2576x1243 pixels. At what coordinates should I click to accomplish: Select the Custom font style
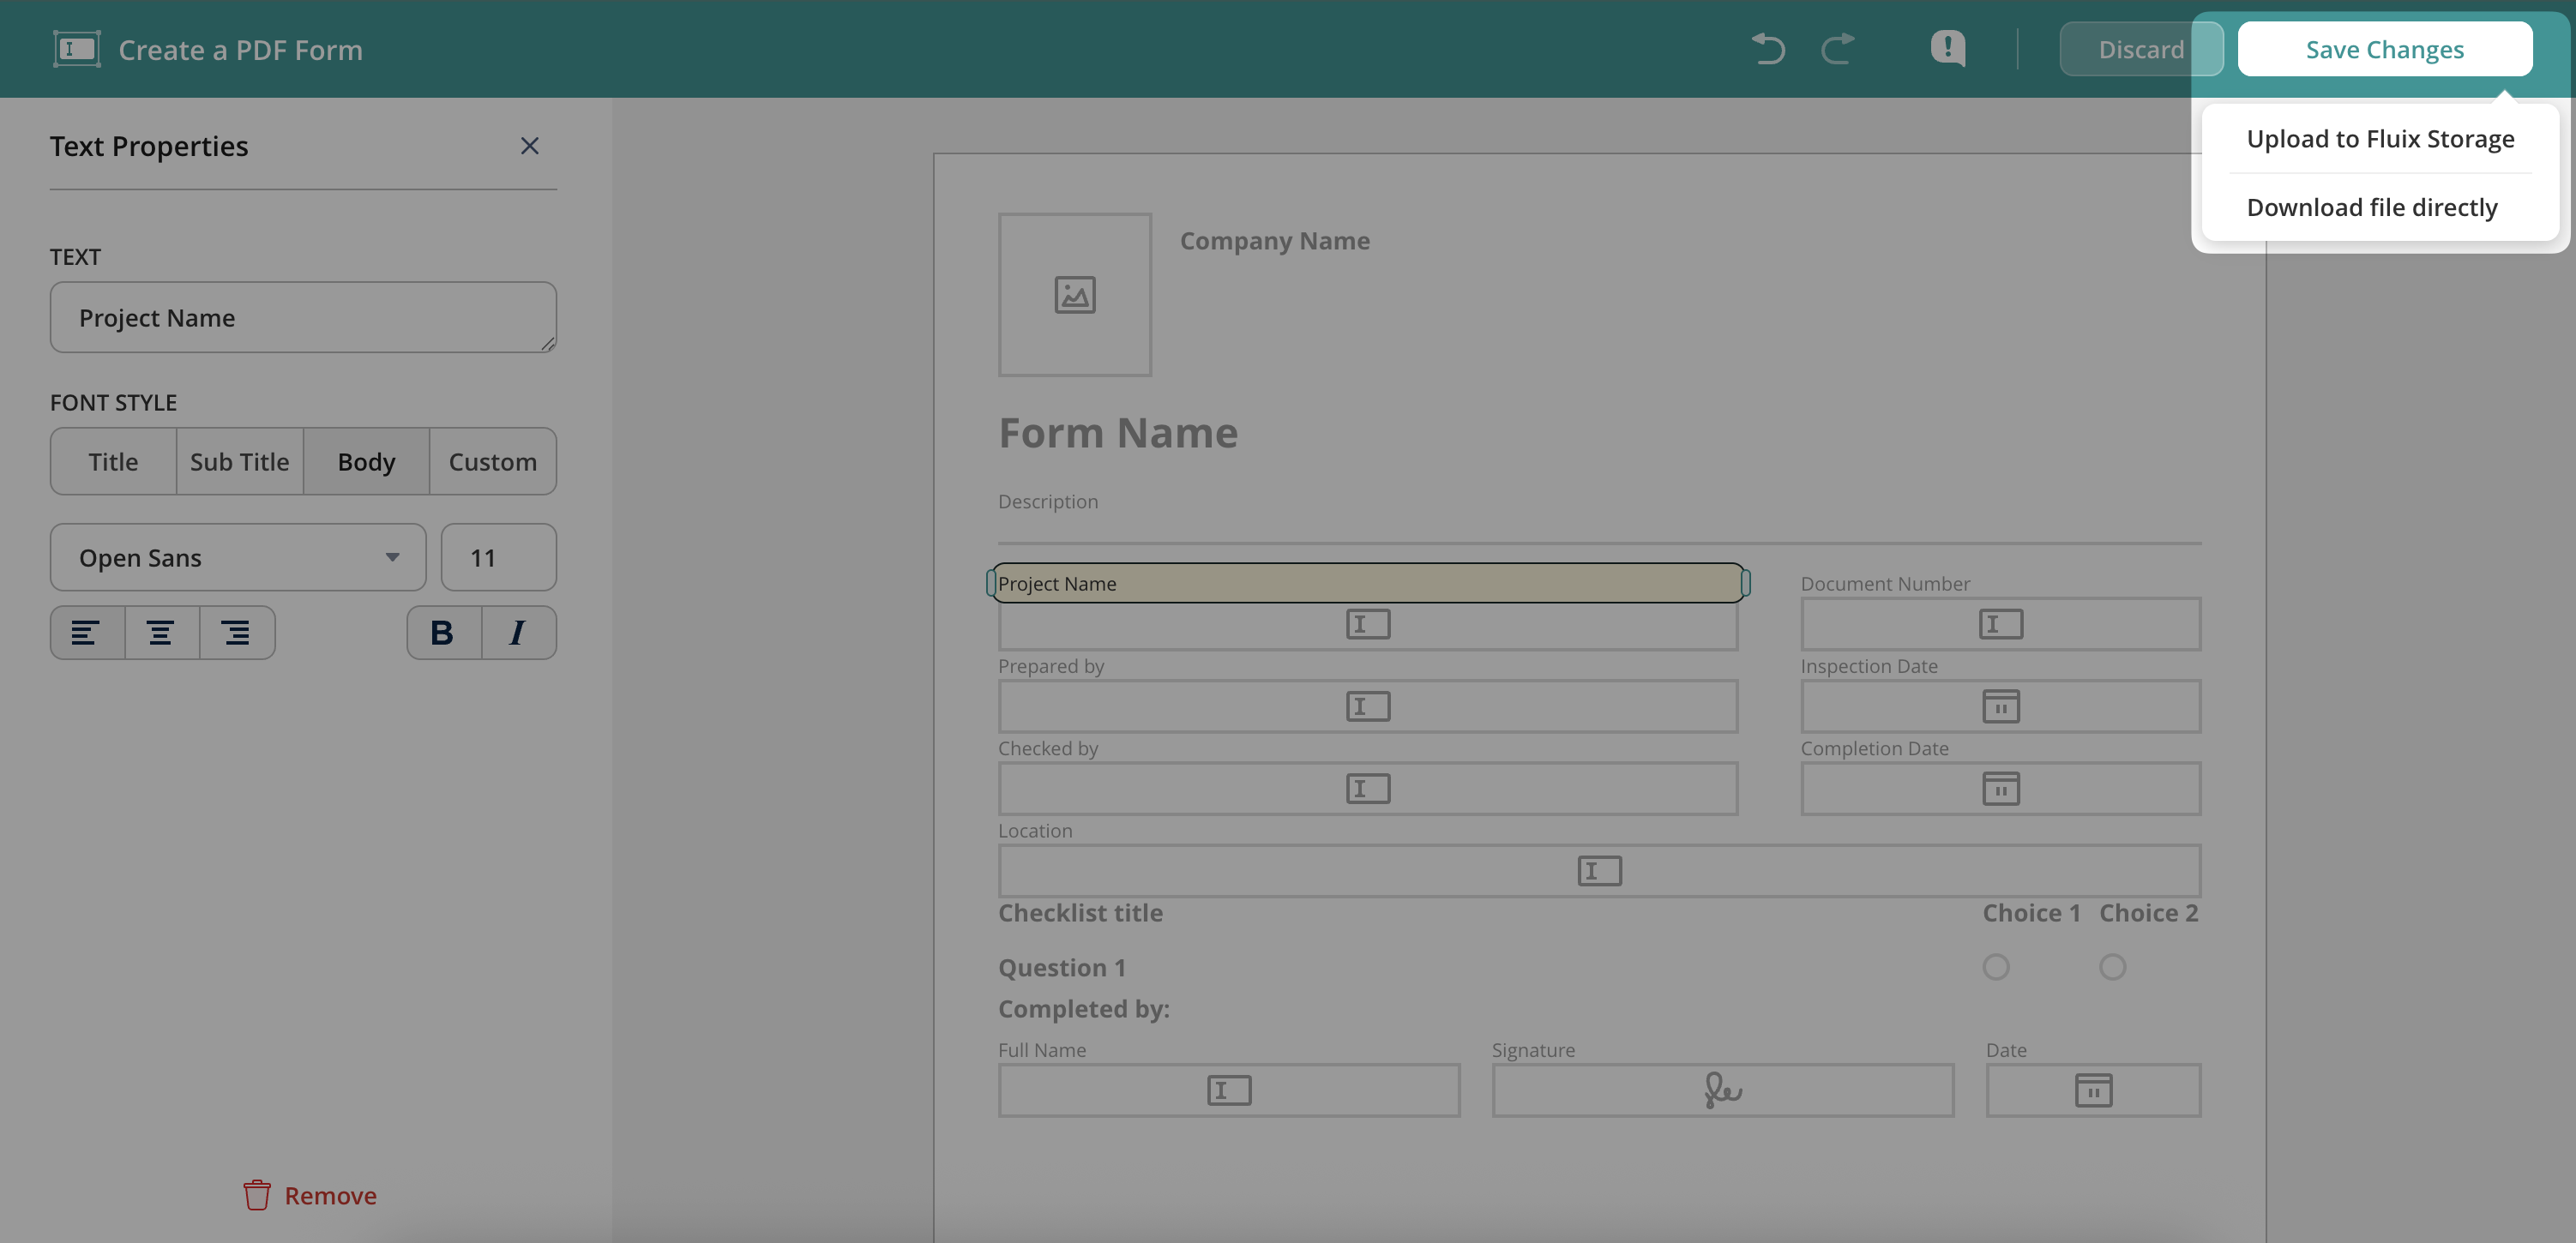pos(492,462)
